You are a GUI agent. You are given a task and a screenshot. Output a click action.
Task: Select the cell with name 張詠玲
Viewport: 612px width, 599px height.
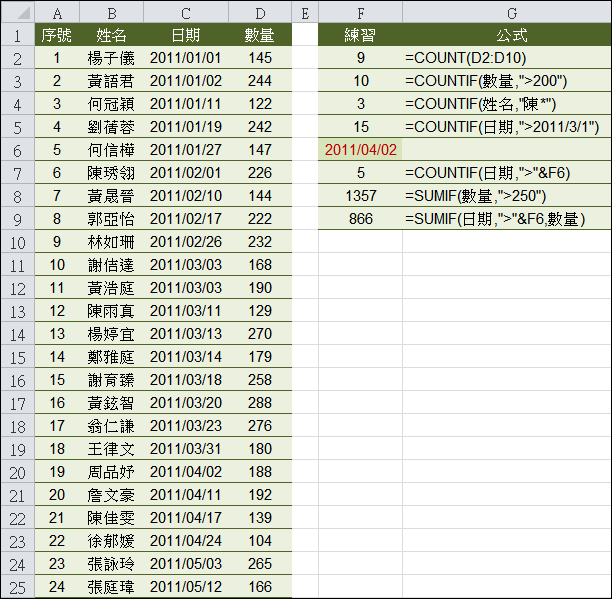pos(112,563)
